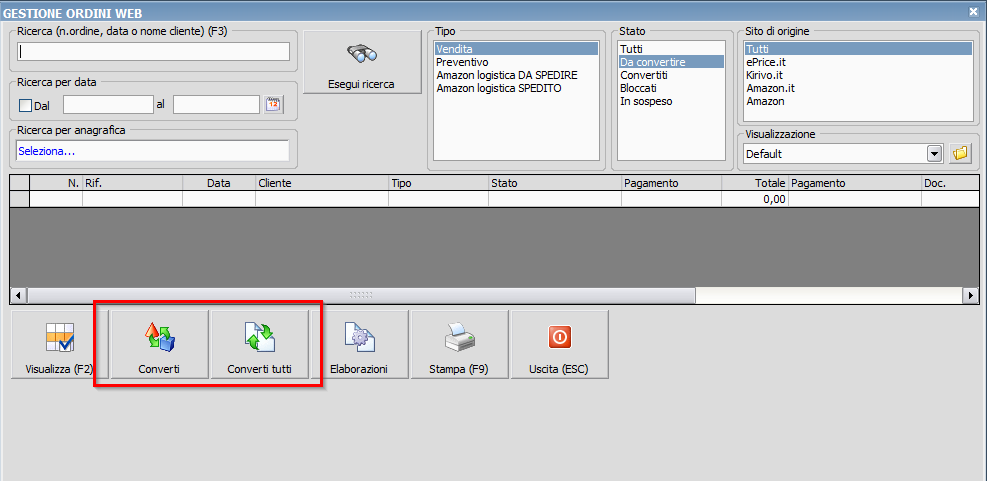The image size is (987, 481).
Task: Open the Seleziona... anagrafica field
Action: pos(152,151)
